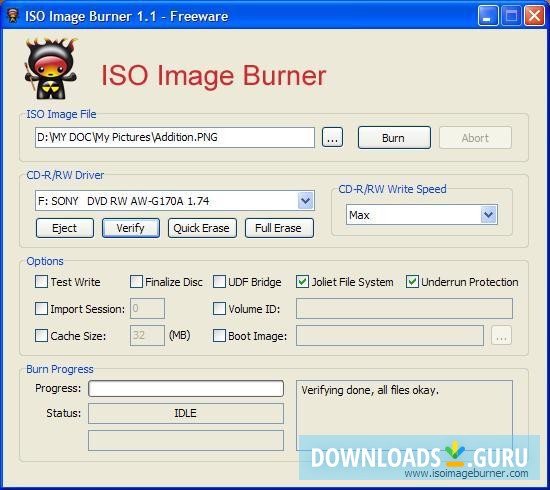
Task: Toggle the Finalize Disc checkbox
Action: point(136,282)
